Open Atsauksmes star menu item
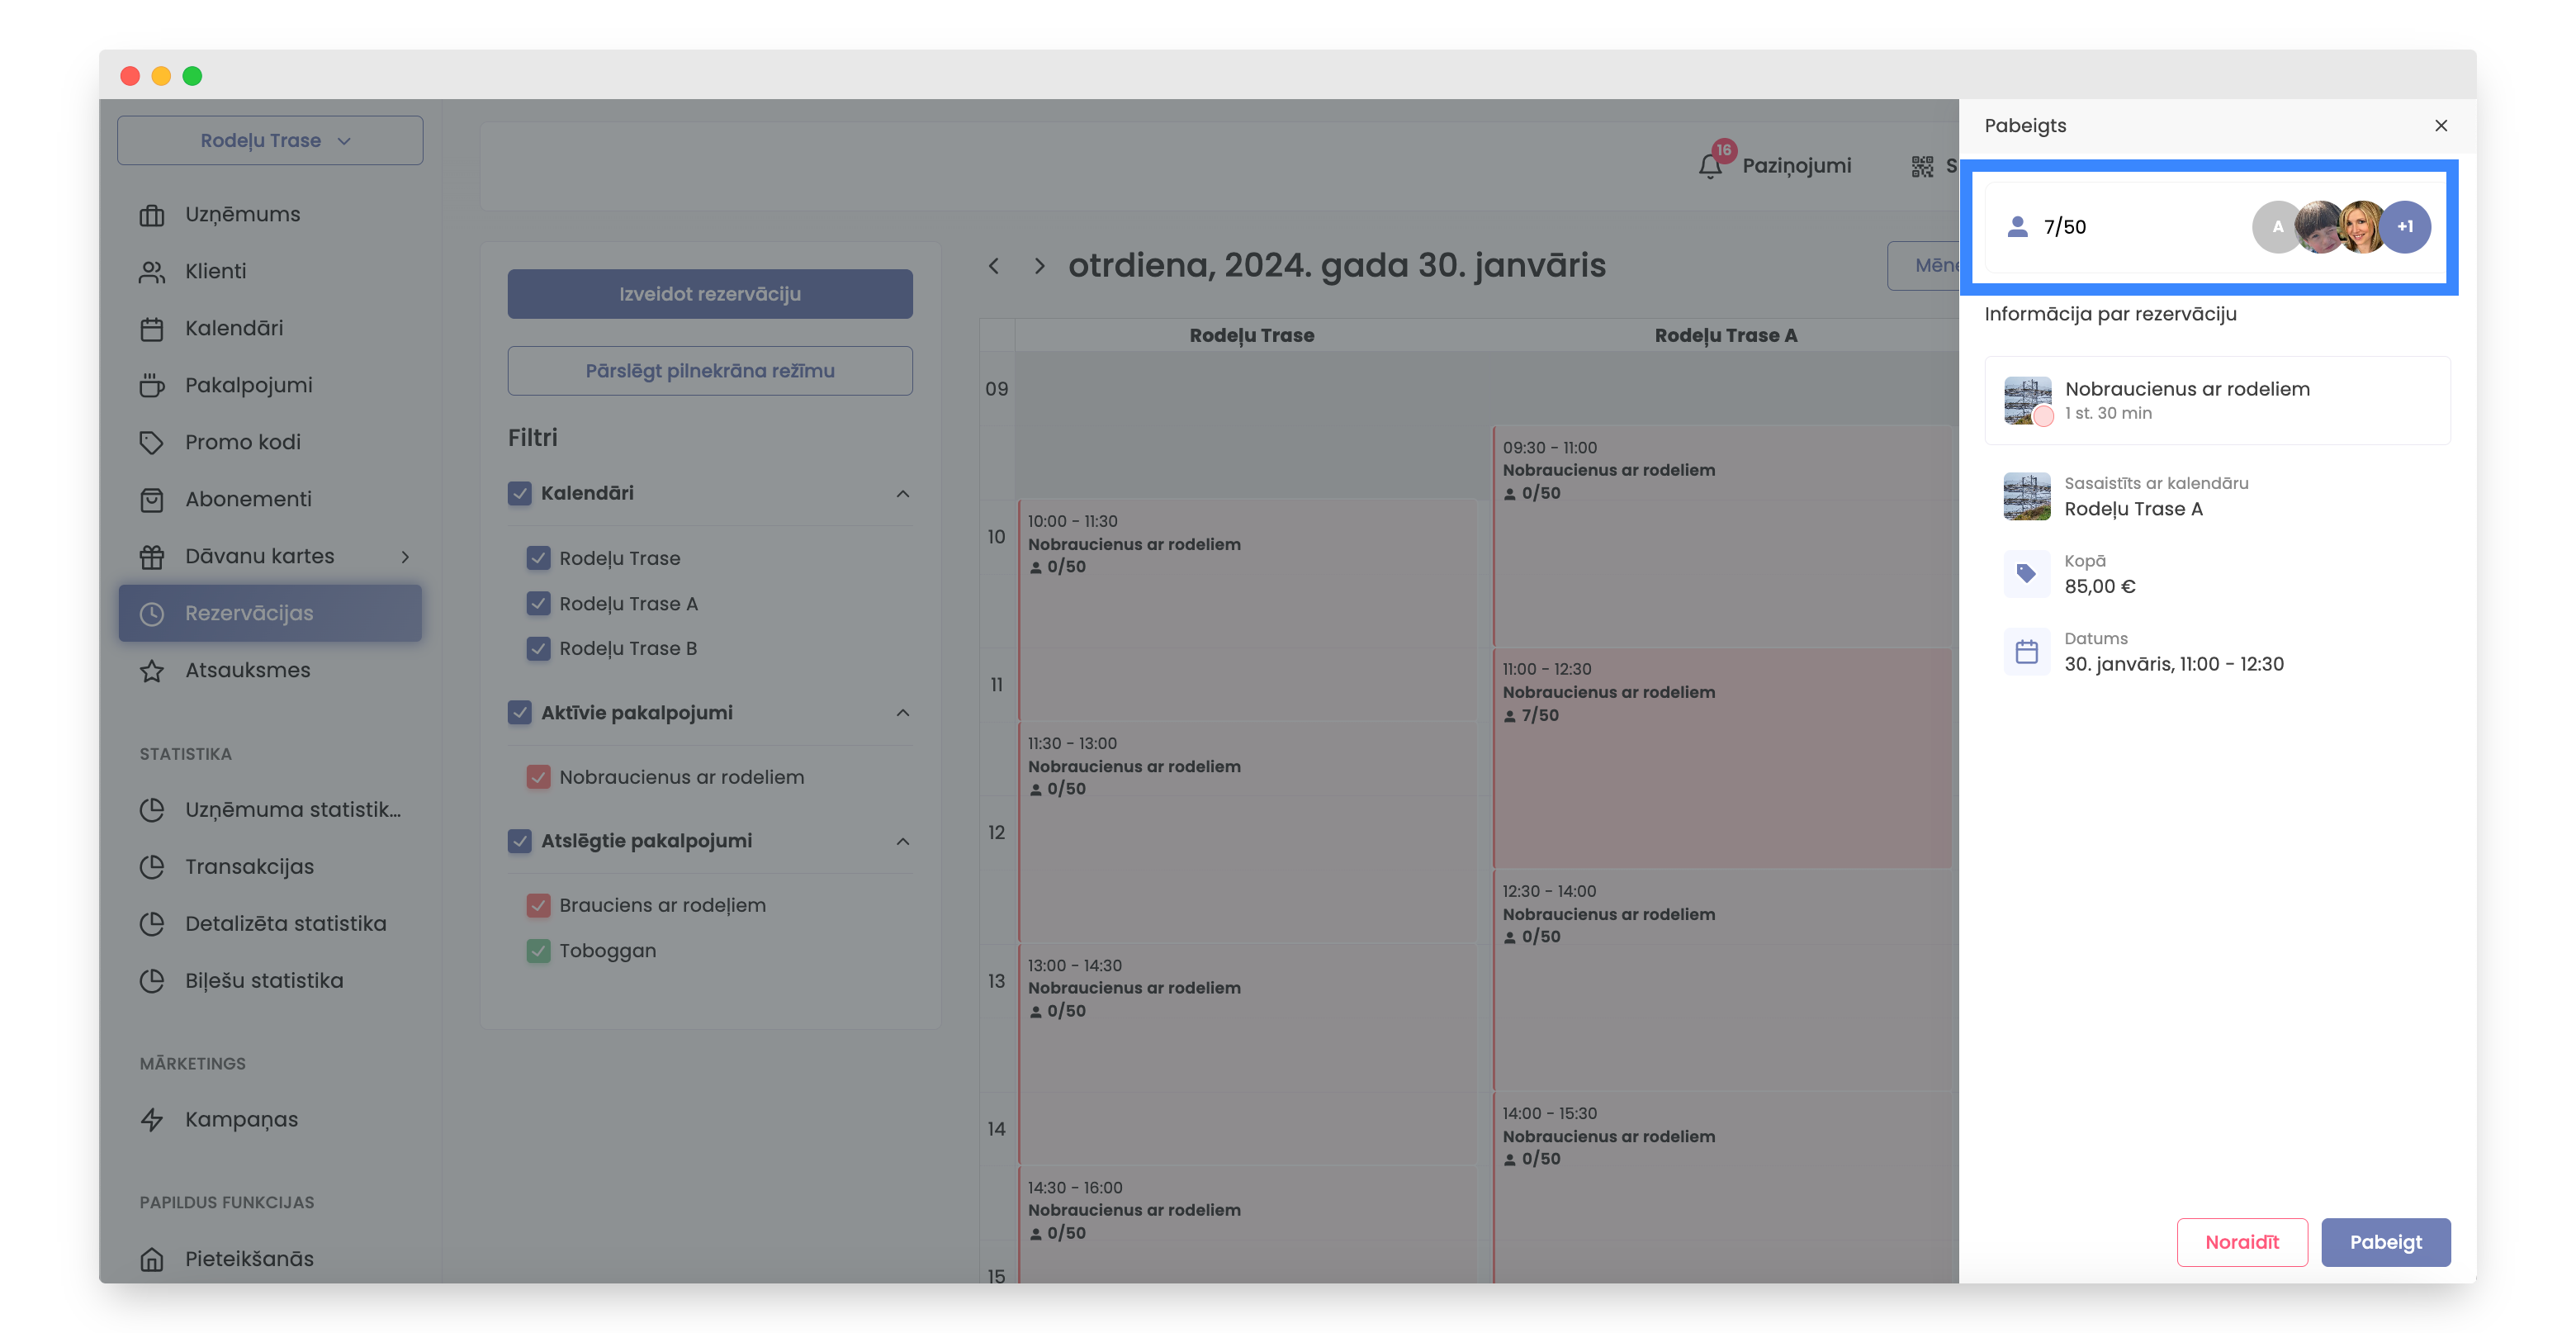 (247, 670)
